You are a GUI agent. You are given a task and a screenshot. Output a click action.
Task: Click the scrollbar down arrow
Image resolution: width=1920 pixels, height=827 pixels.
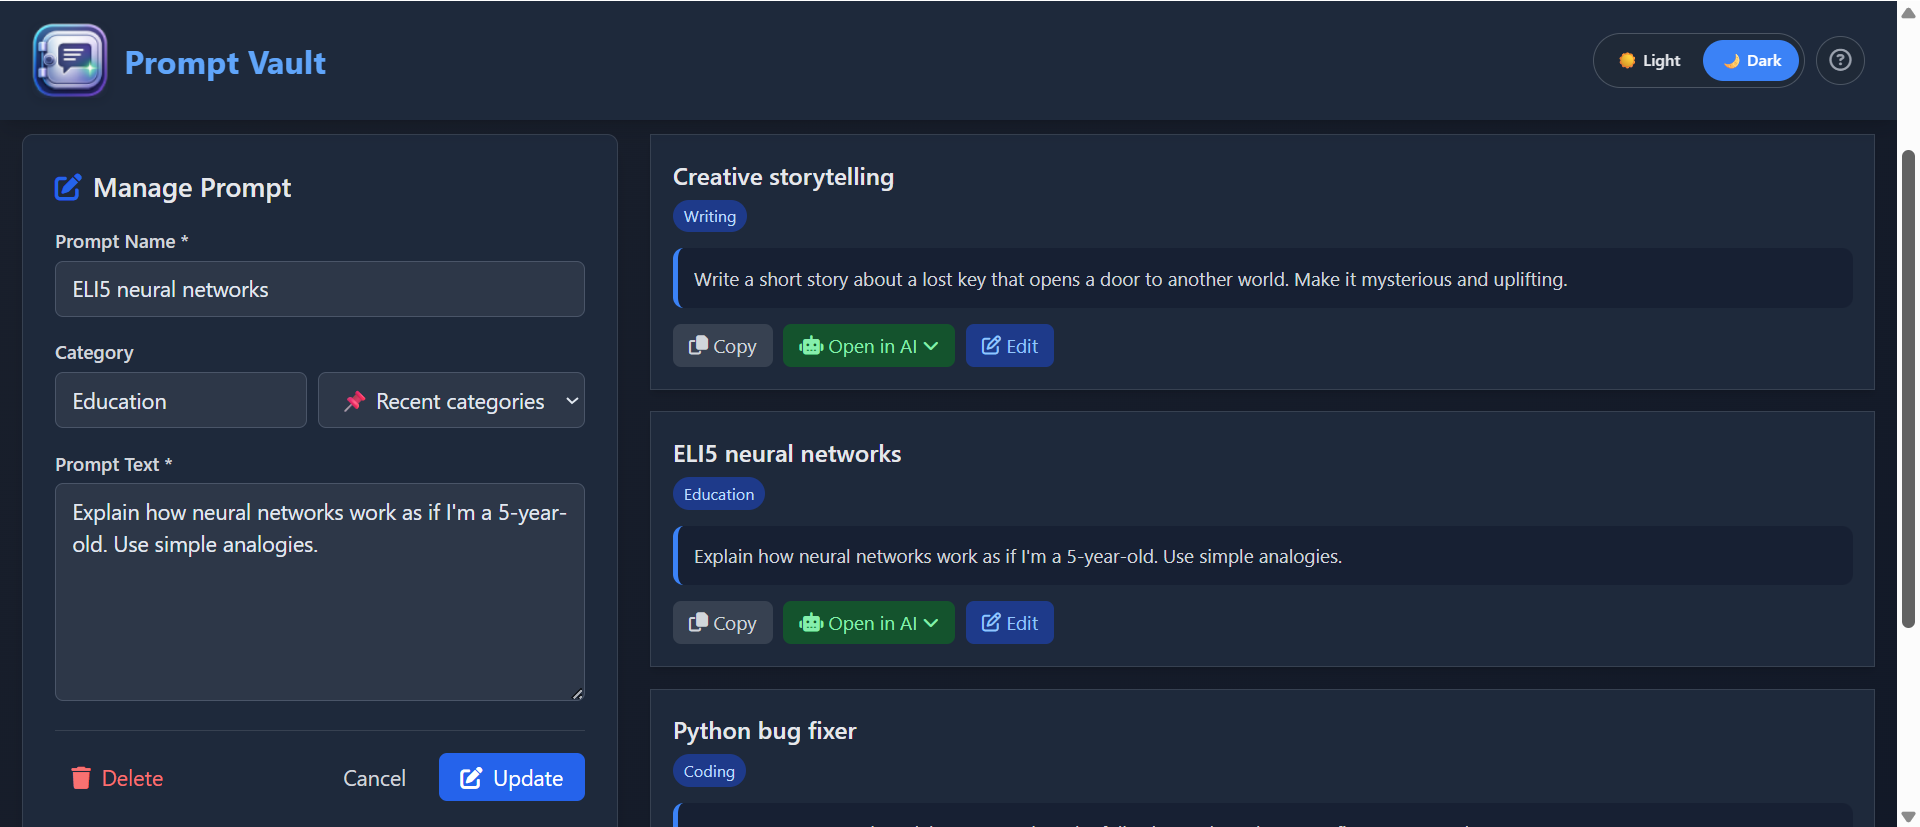(1908, 817)
